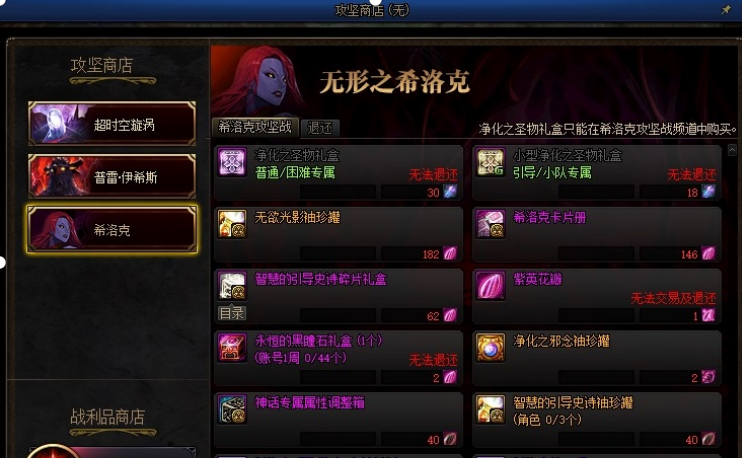Image resolution: width=742 pixels, height=458 pixels.
Task: Select the 净化之邪念袖珍罐 item icon
Action: click(x=490, y=347)
